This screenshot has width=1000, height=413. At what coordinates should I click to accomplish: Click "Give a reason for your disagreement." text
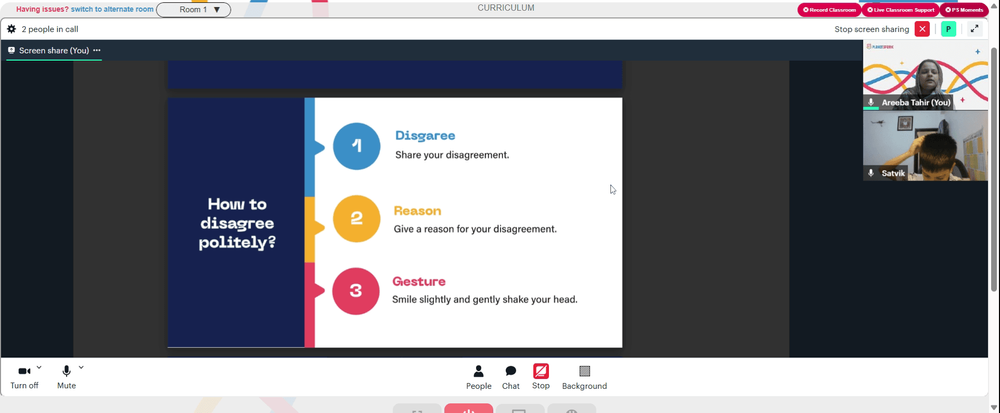[475, 229]
